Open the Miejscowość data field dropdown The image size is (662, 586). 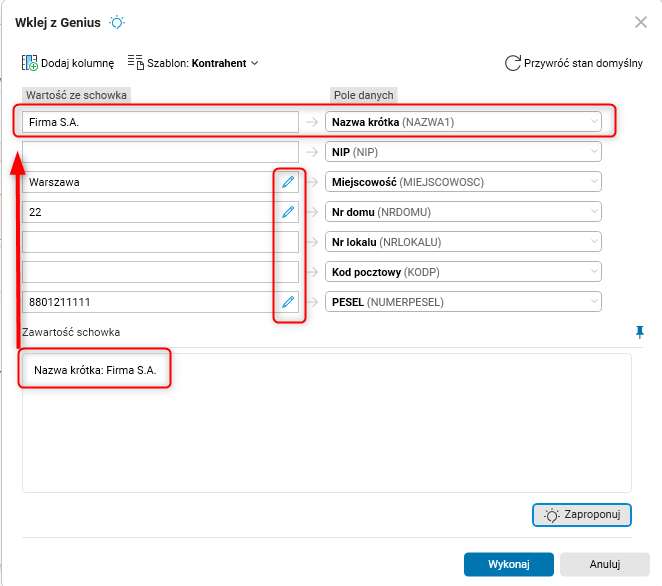coord(595,182)
